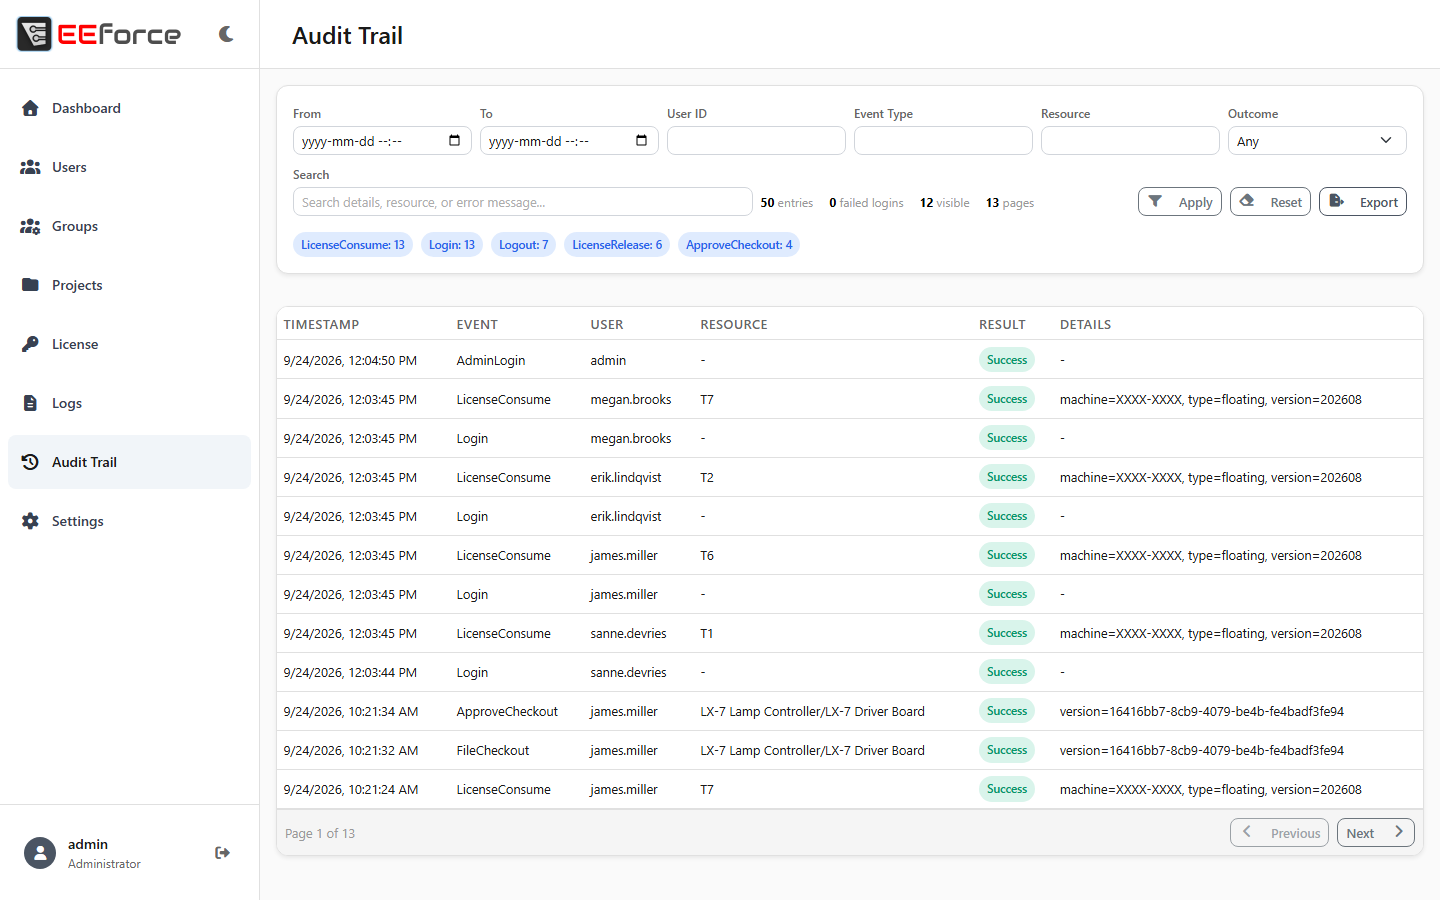The image size is (1440, 900).
Task: Export the audit trail
Action: click(1363, 202)
